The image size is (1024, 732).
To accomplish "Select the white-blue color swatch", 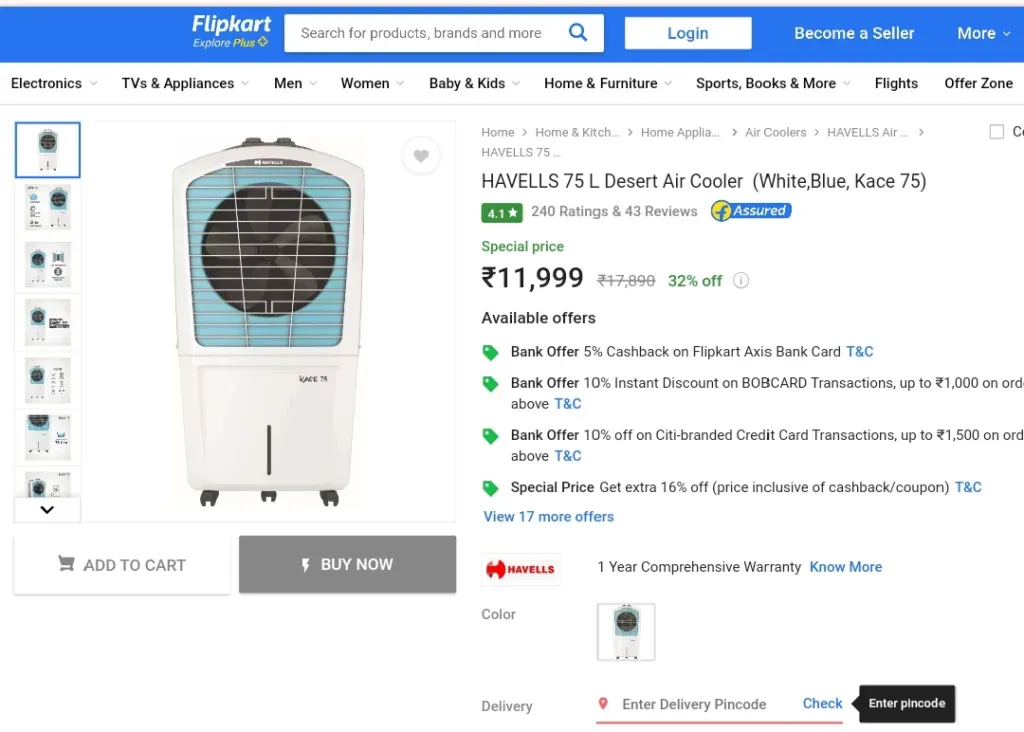I will coord(626,632).
